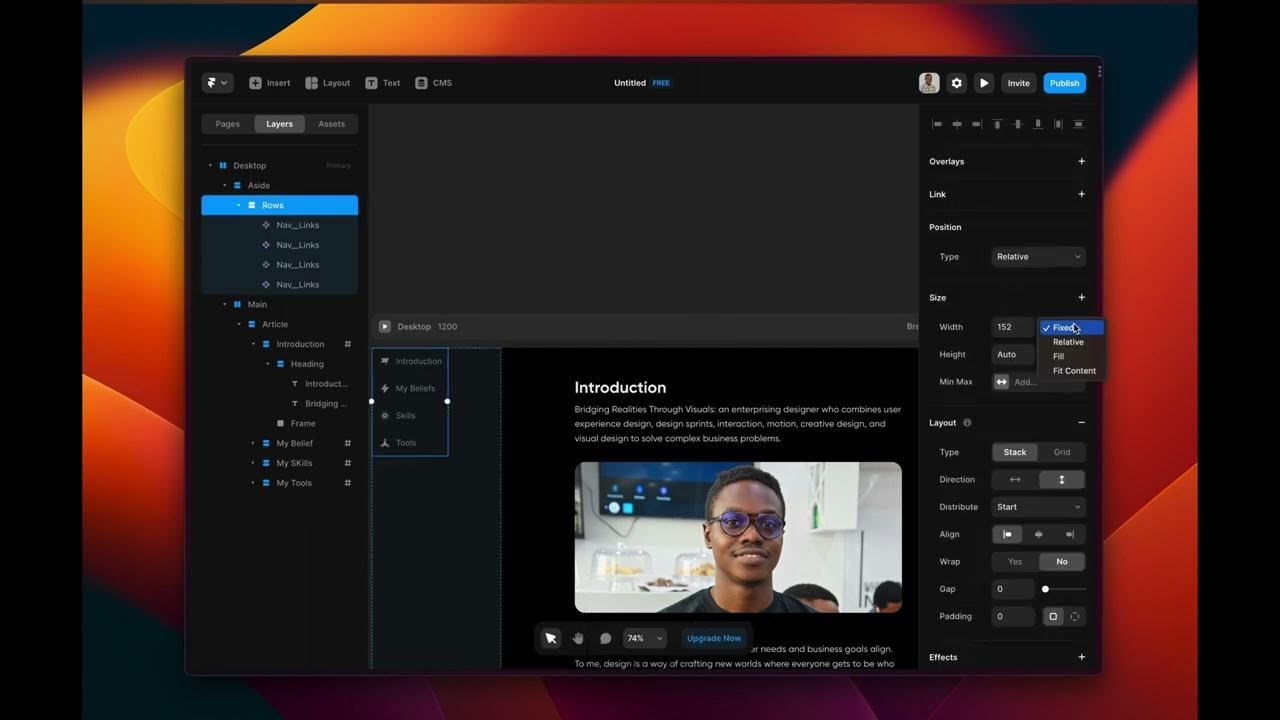Select the hand pan tool at bottom

577,637
